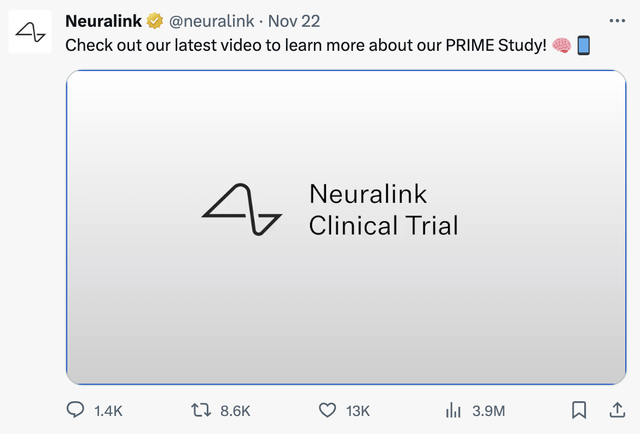Click the gold verified badge
This screenshot has width=640, height=434.
point(155,20)
